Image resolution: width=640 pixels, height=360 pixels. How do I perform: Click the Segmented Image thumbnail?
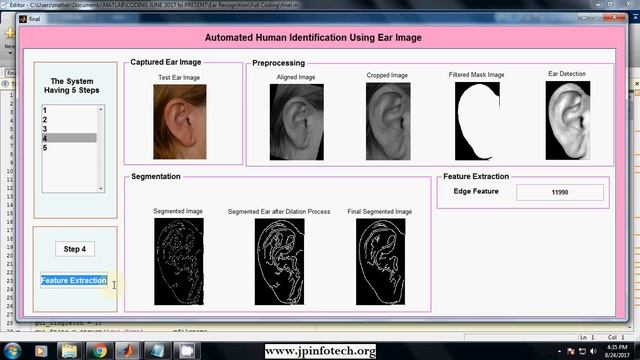point(179,261)
